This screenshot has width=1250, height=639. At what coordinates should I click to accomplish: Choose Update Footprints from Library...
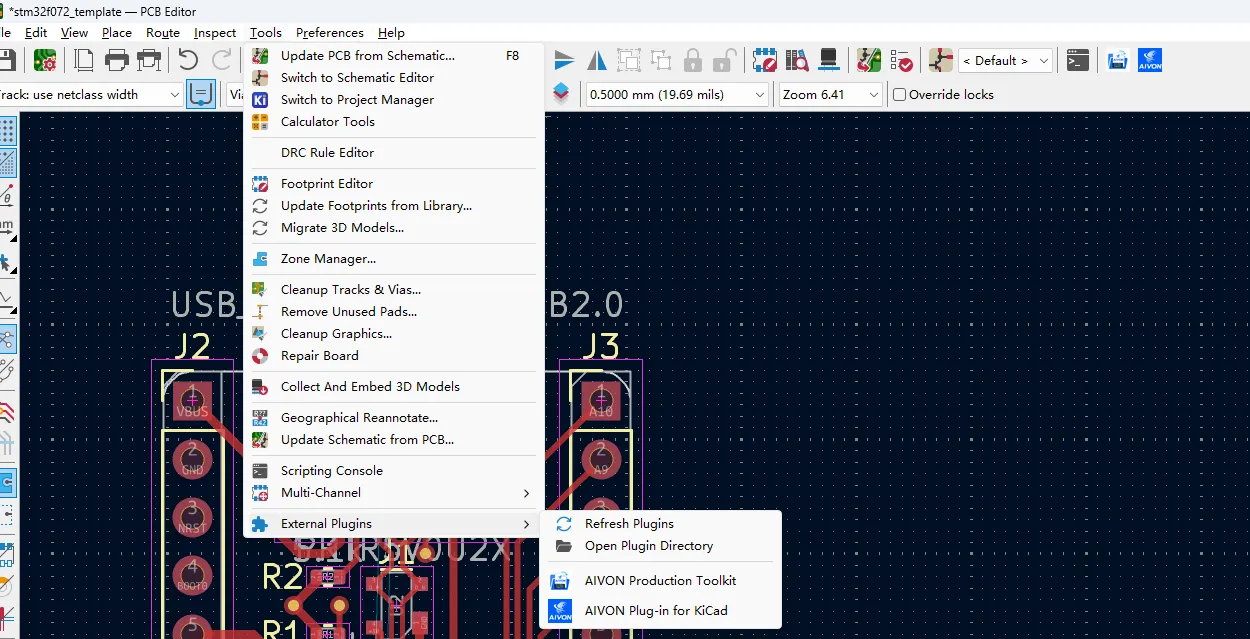click(394, 206)
